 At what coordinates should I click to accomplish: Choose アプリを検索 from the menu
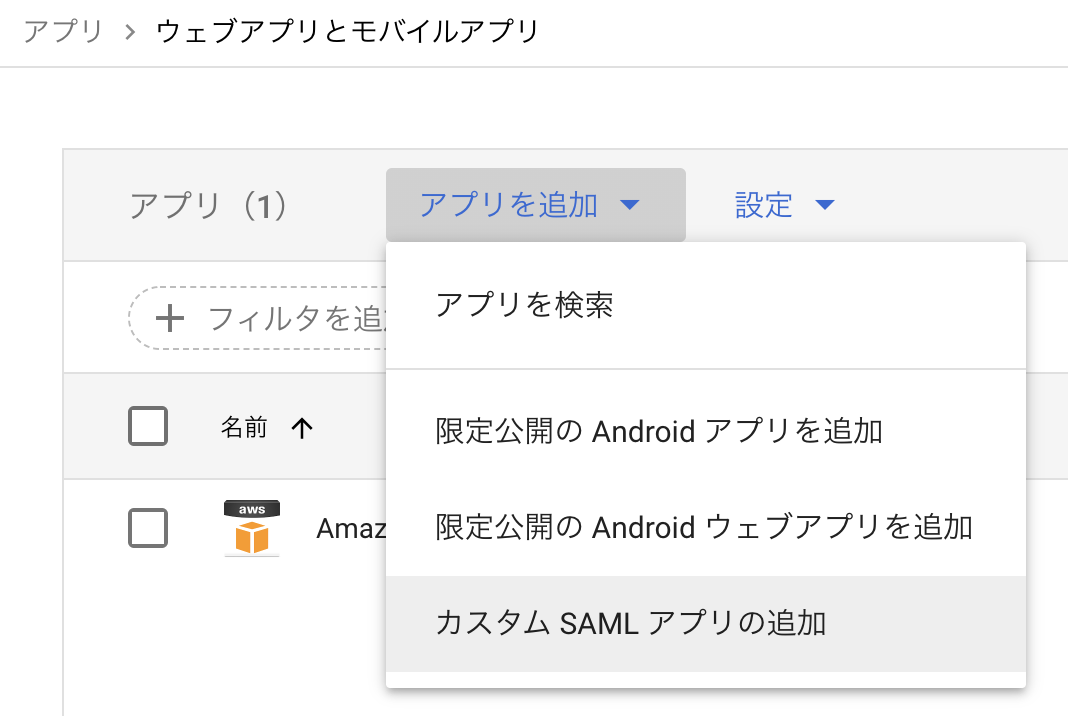pos(524,305)
